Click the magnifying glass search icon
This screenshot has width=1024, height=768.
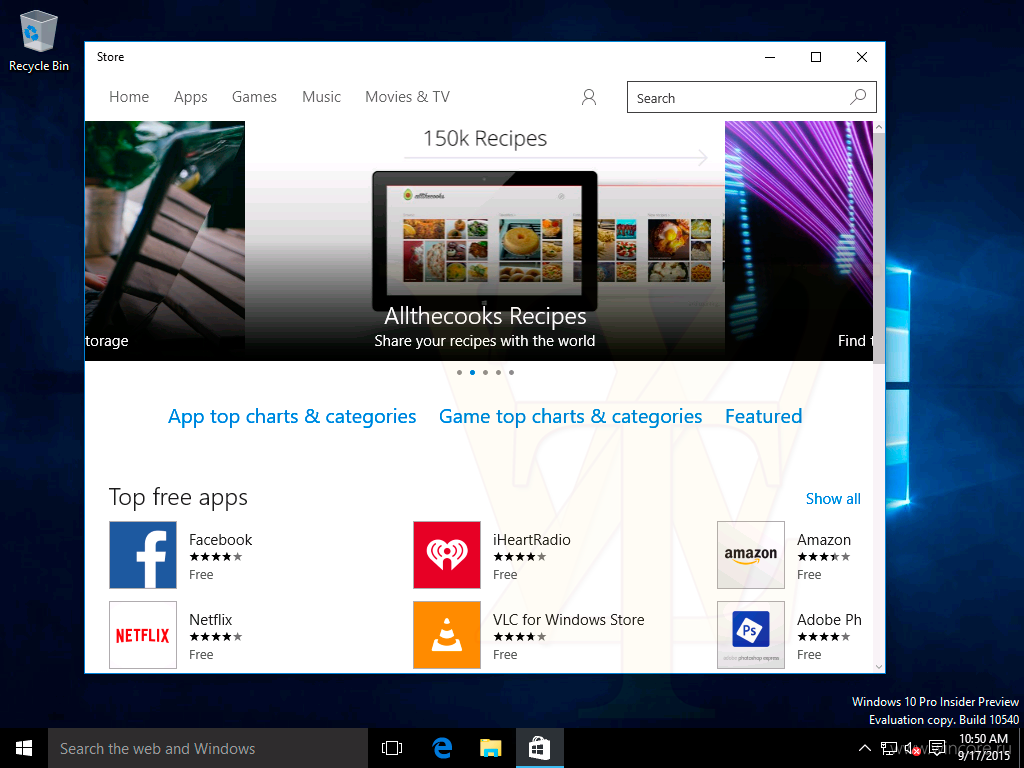pyautogui.click(x=857, y=97)
